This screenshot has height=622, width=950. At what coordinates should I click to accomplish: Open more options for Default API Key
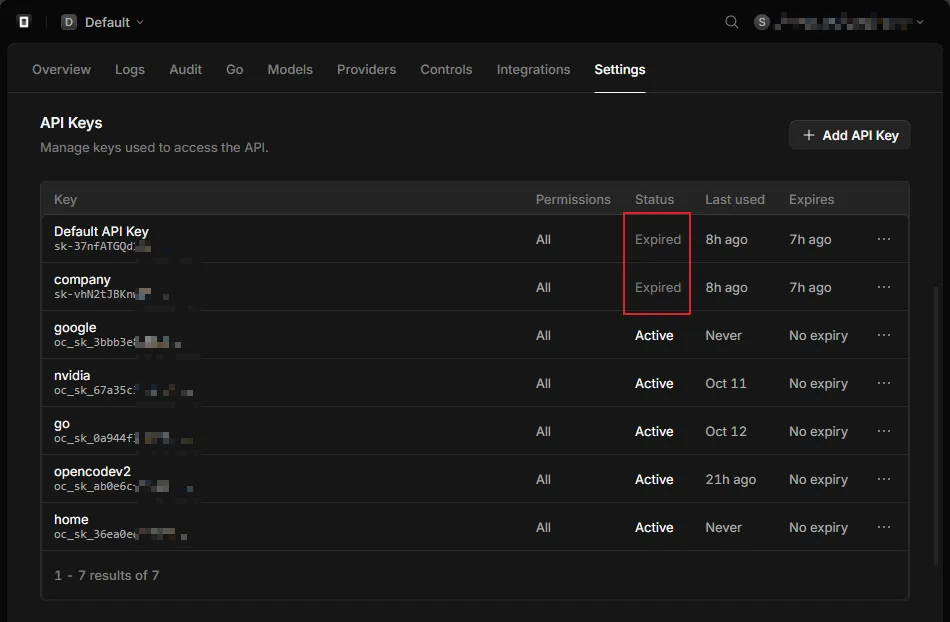[x=883, y=239]
